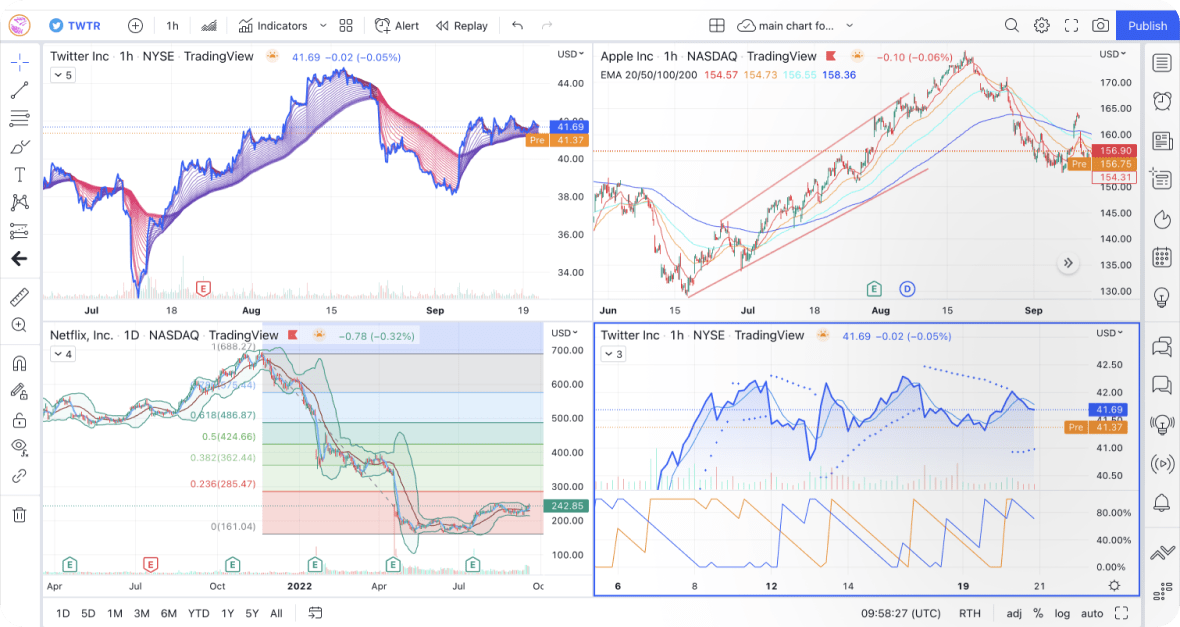This screenshot has height=627, width=1180.
Task: Select the Measure ruler tool
Action: [x=19, y=296]
